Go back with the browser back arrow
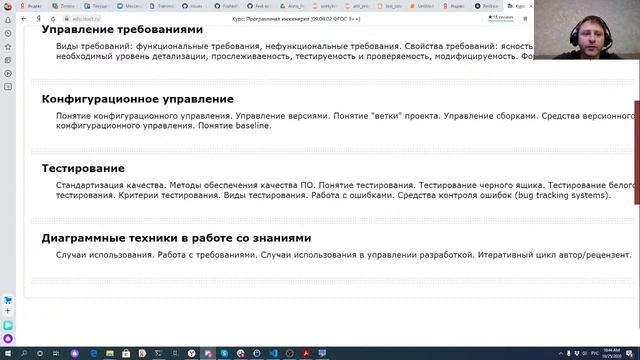Screen dimensions: 640x360 [x=24, y=19]
